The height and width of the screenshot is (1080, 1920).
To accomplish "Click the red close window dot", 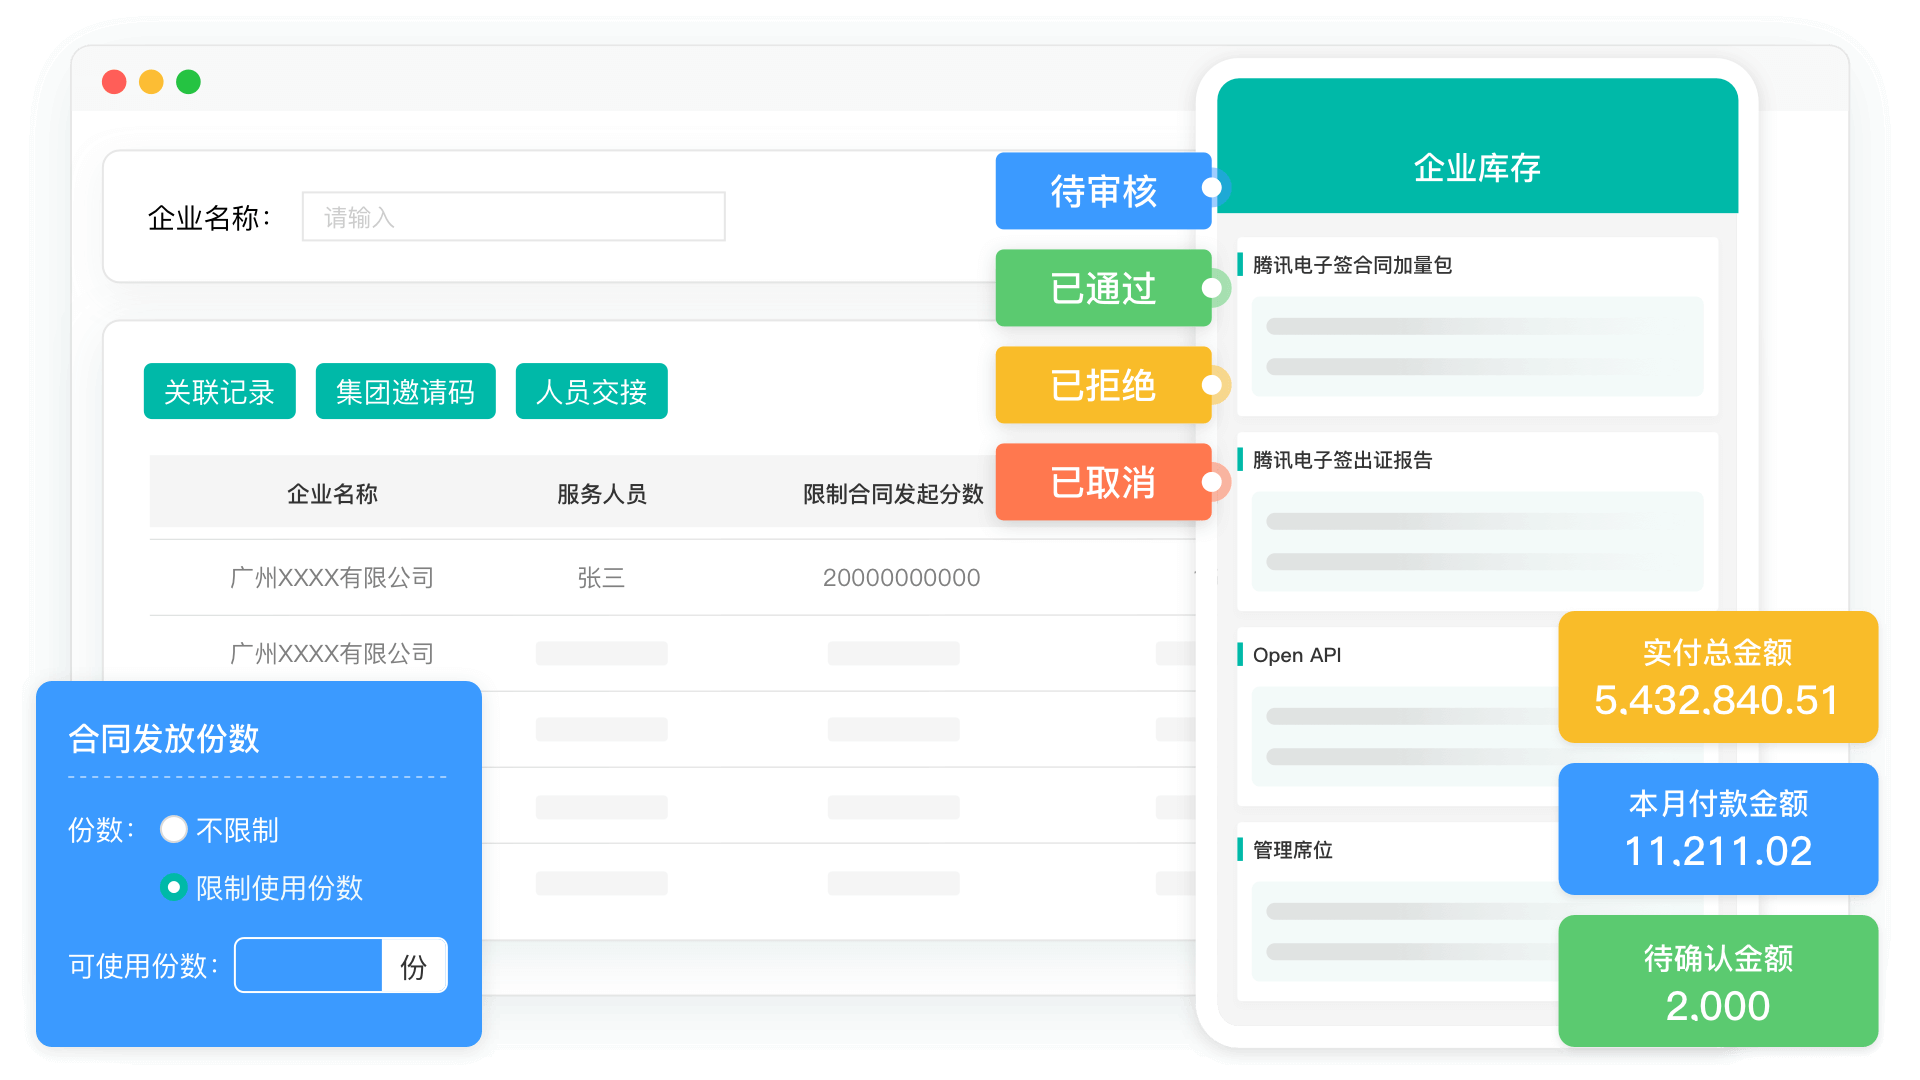I will tap(114, 82).
